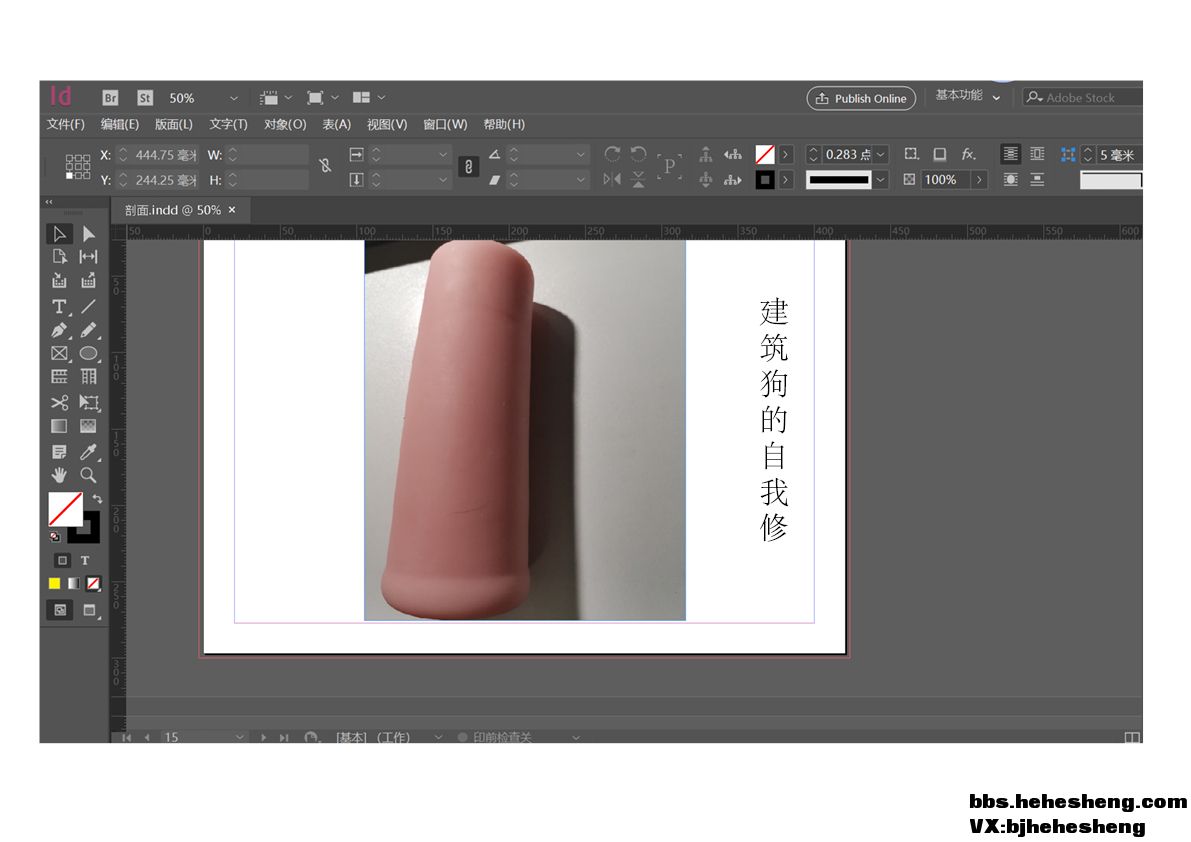Click the Rectangle Frame tool
Image resolution: width=1191 pixels, height=842 pixels.
[x=59, y=353]
